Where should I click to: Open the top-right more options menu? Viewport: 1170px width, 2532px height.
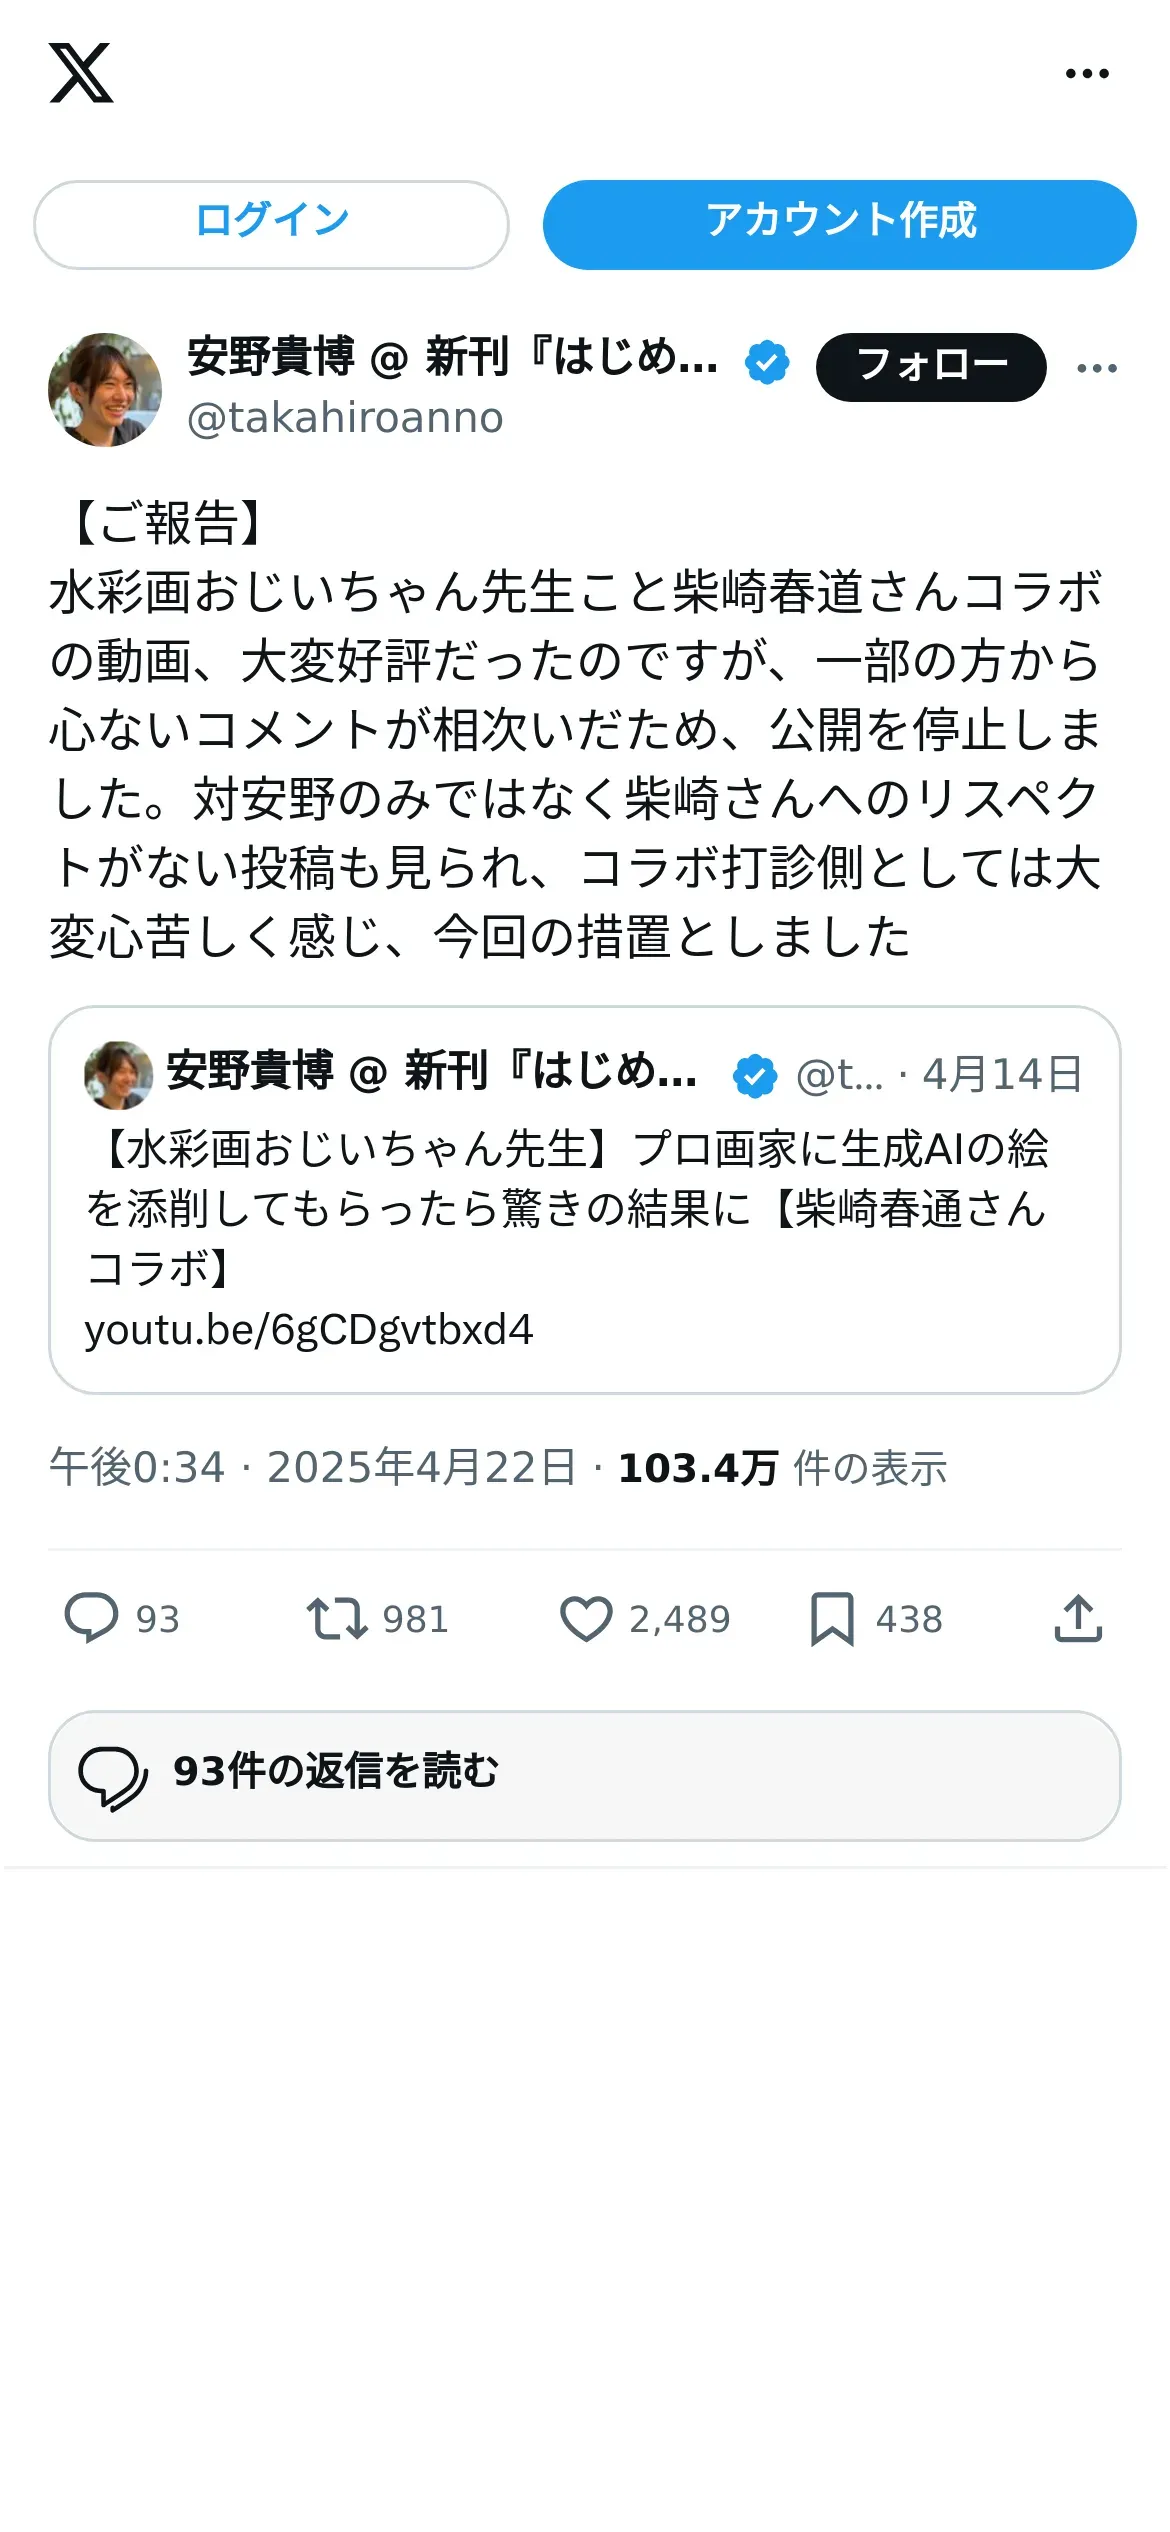click(1087, 73)
